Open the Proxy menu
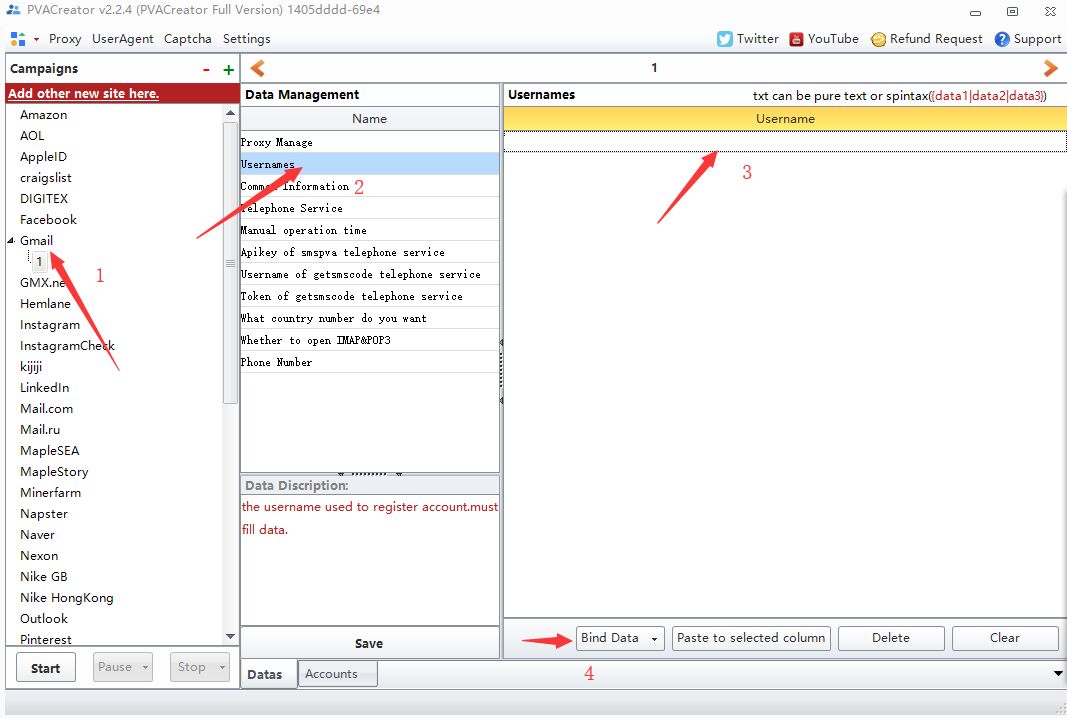Screen dimensions: 1067x718 (x=65, y=39)
